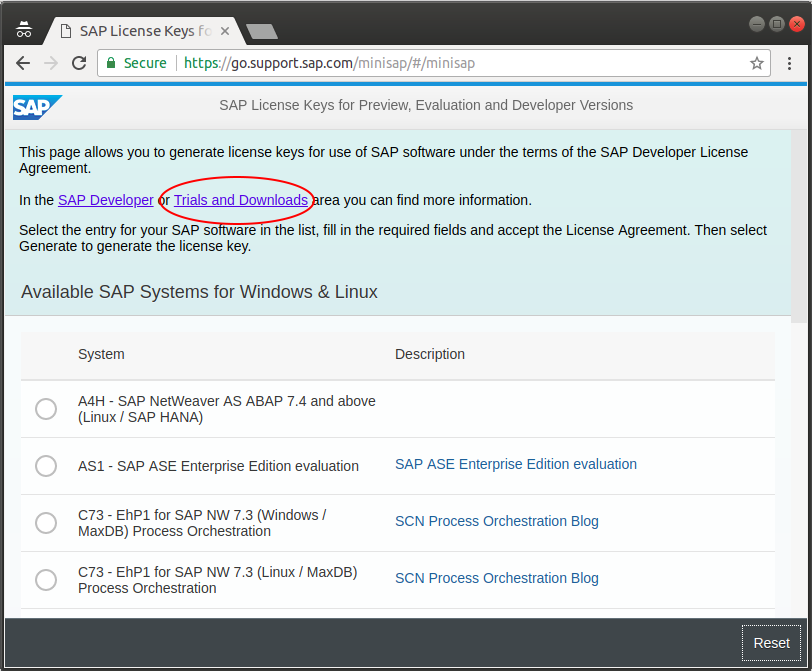Click the green Secure padlock icon
Screen dimensions: 812x671
111,63
